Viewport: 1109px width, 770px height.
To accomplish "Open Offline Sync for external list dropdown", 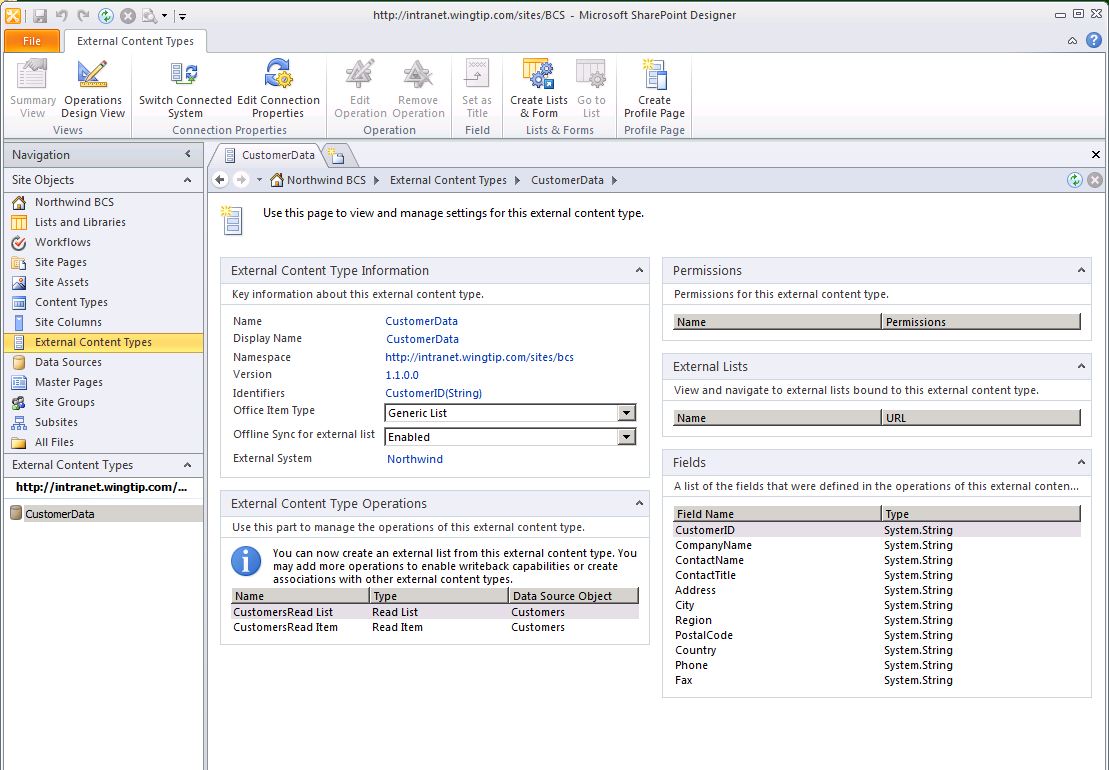I will [x=627, y=437].
